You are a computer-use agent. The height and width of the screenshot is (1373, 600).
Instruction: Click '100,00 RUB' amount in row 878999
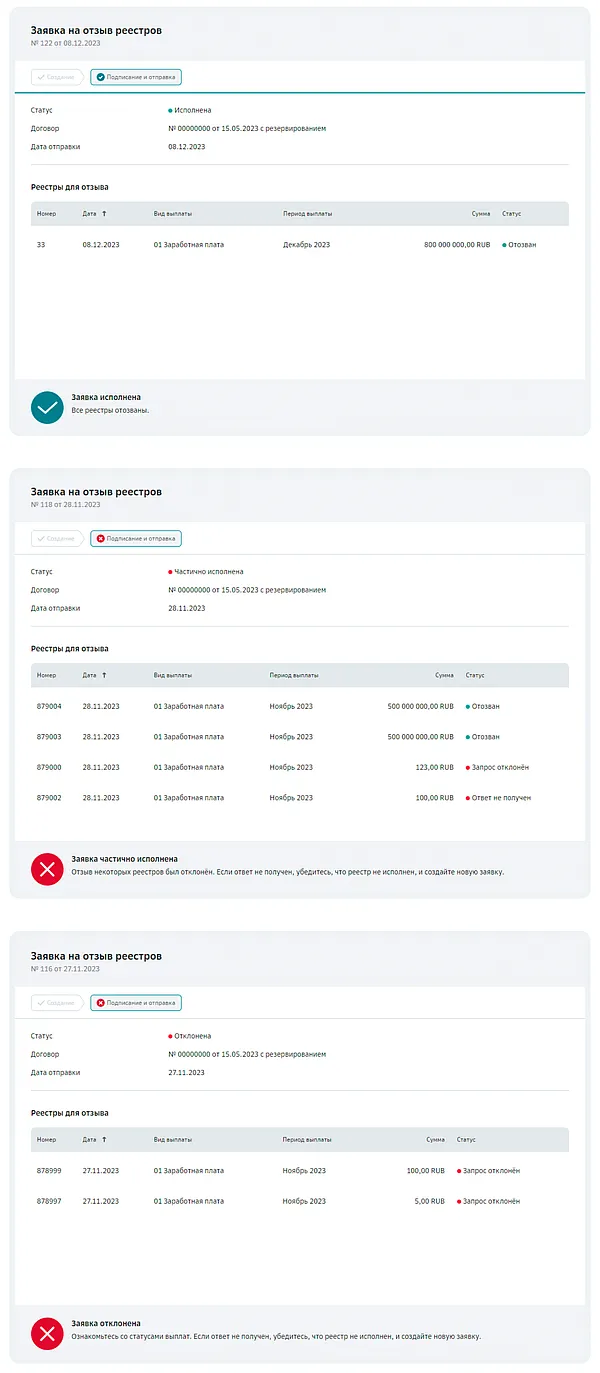pos(426,1170)
